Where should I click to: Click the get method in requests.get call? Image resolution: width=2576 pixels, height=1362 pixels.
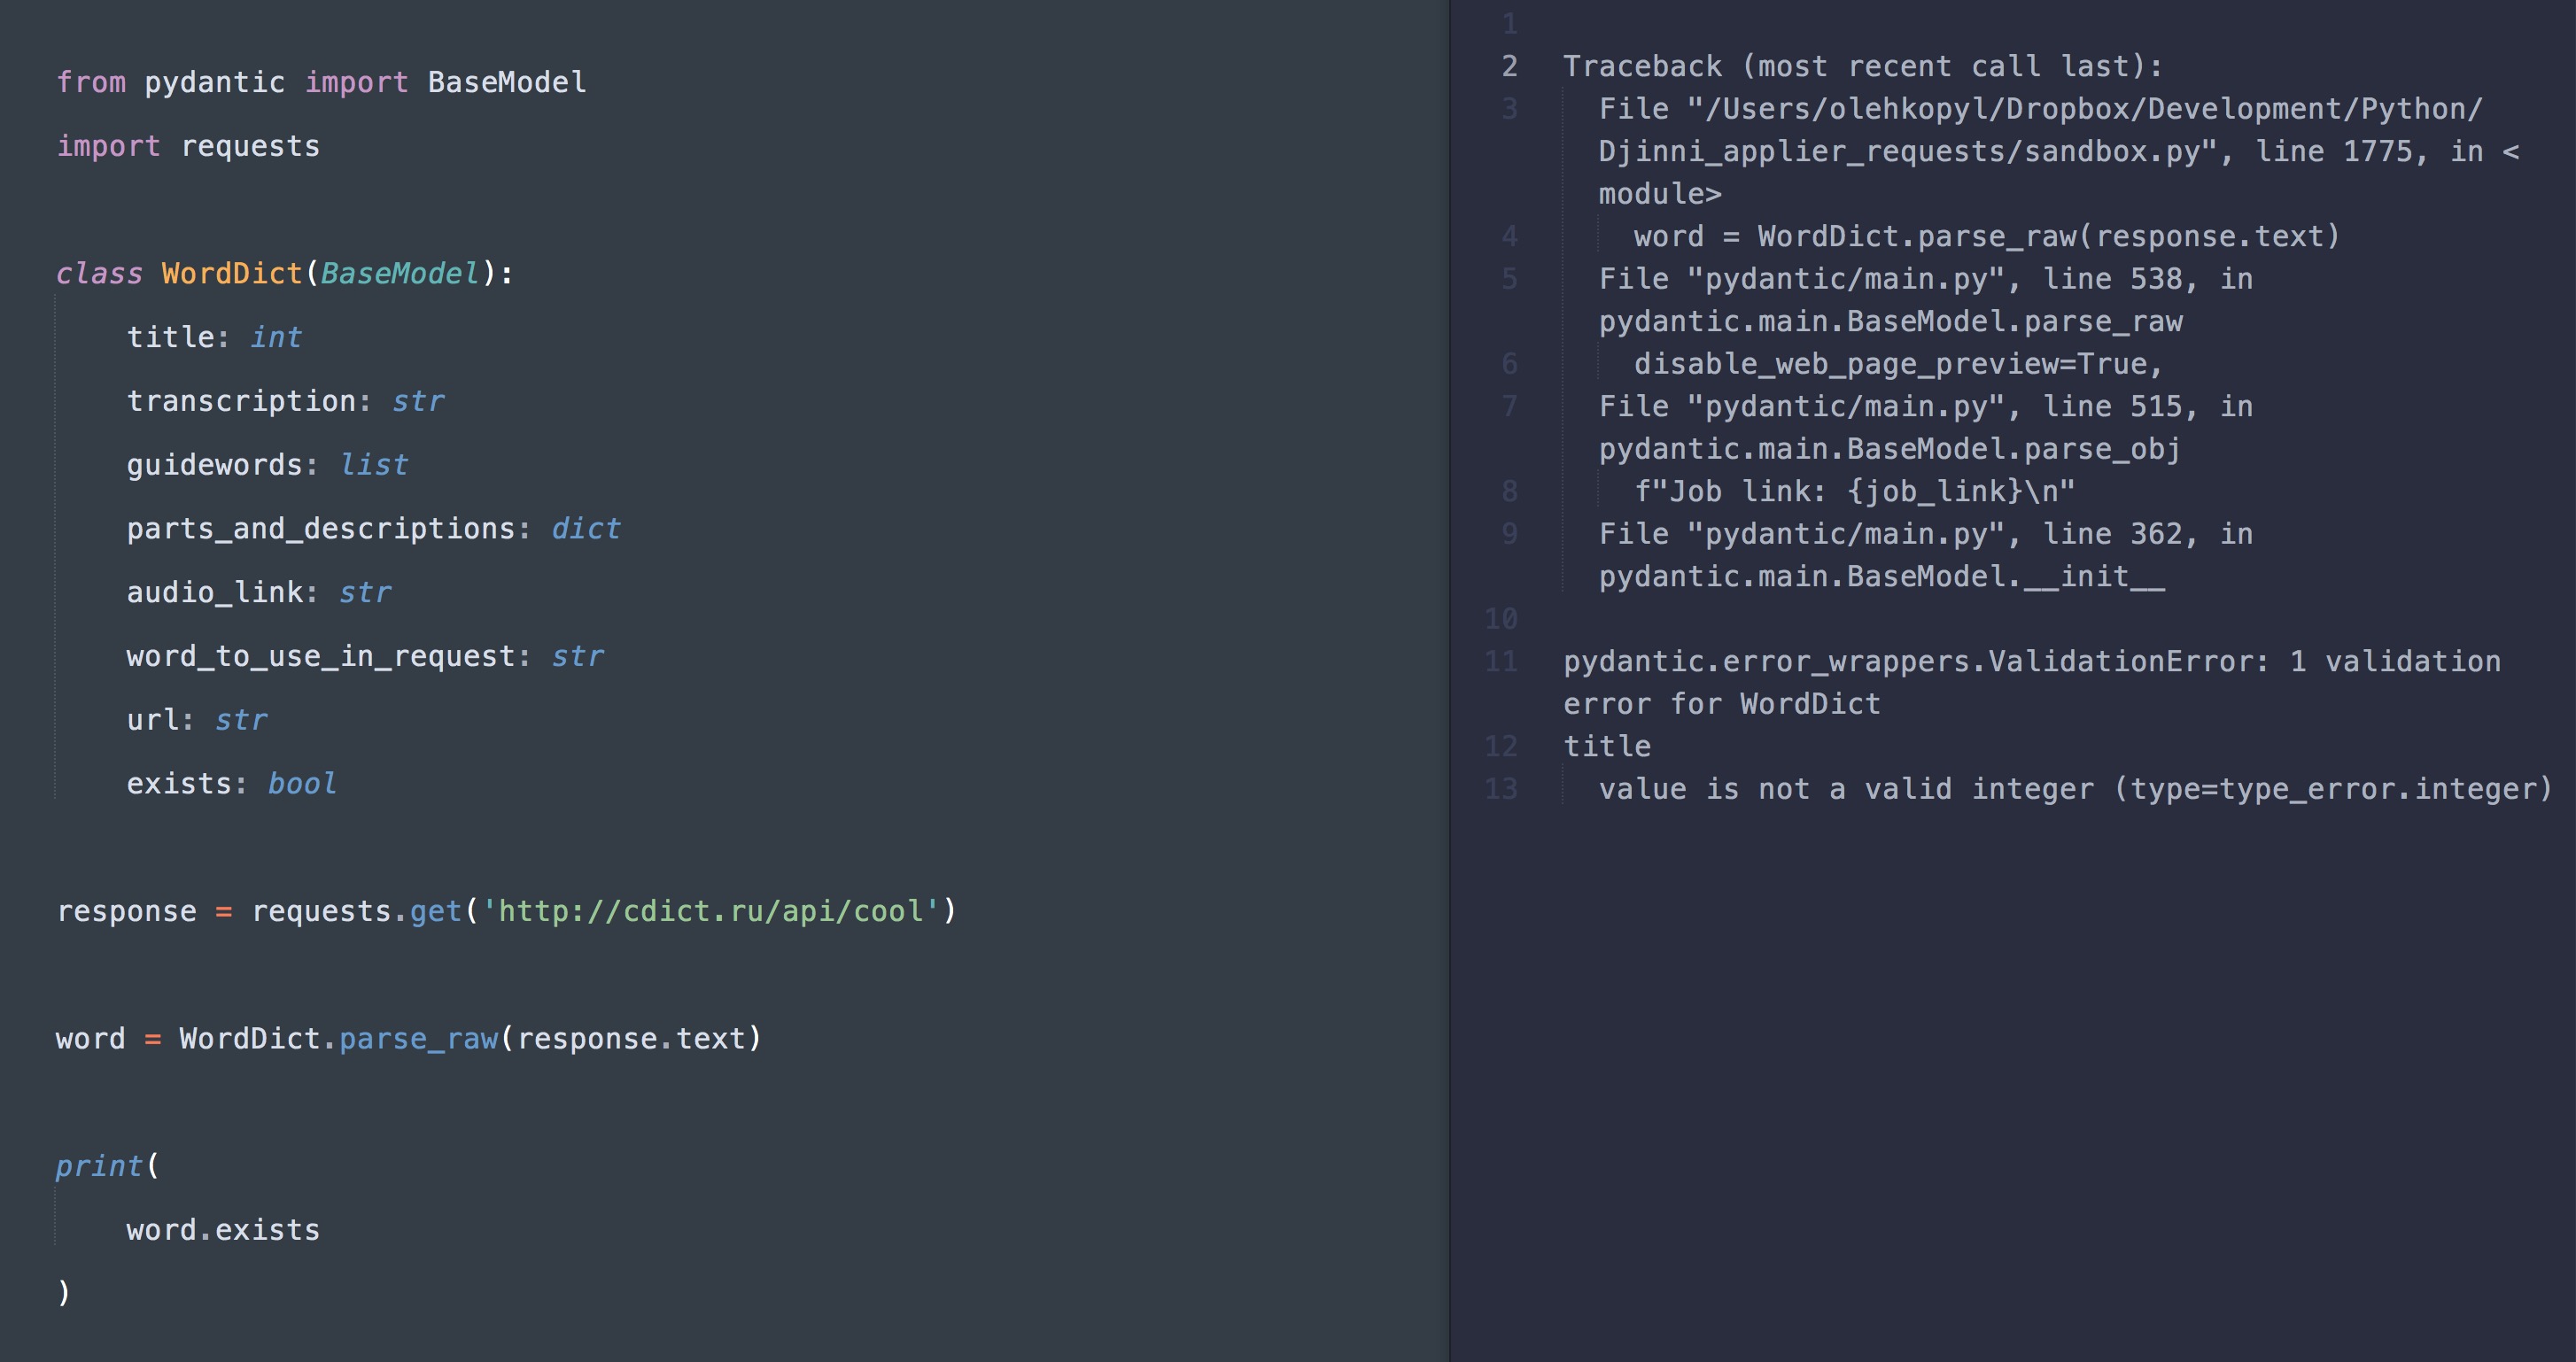435,911
